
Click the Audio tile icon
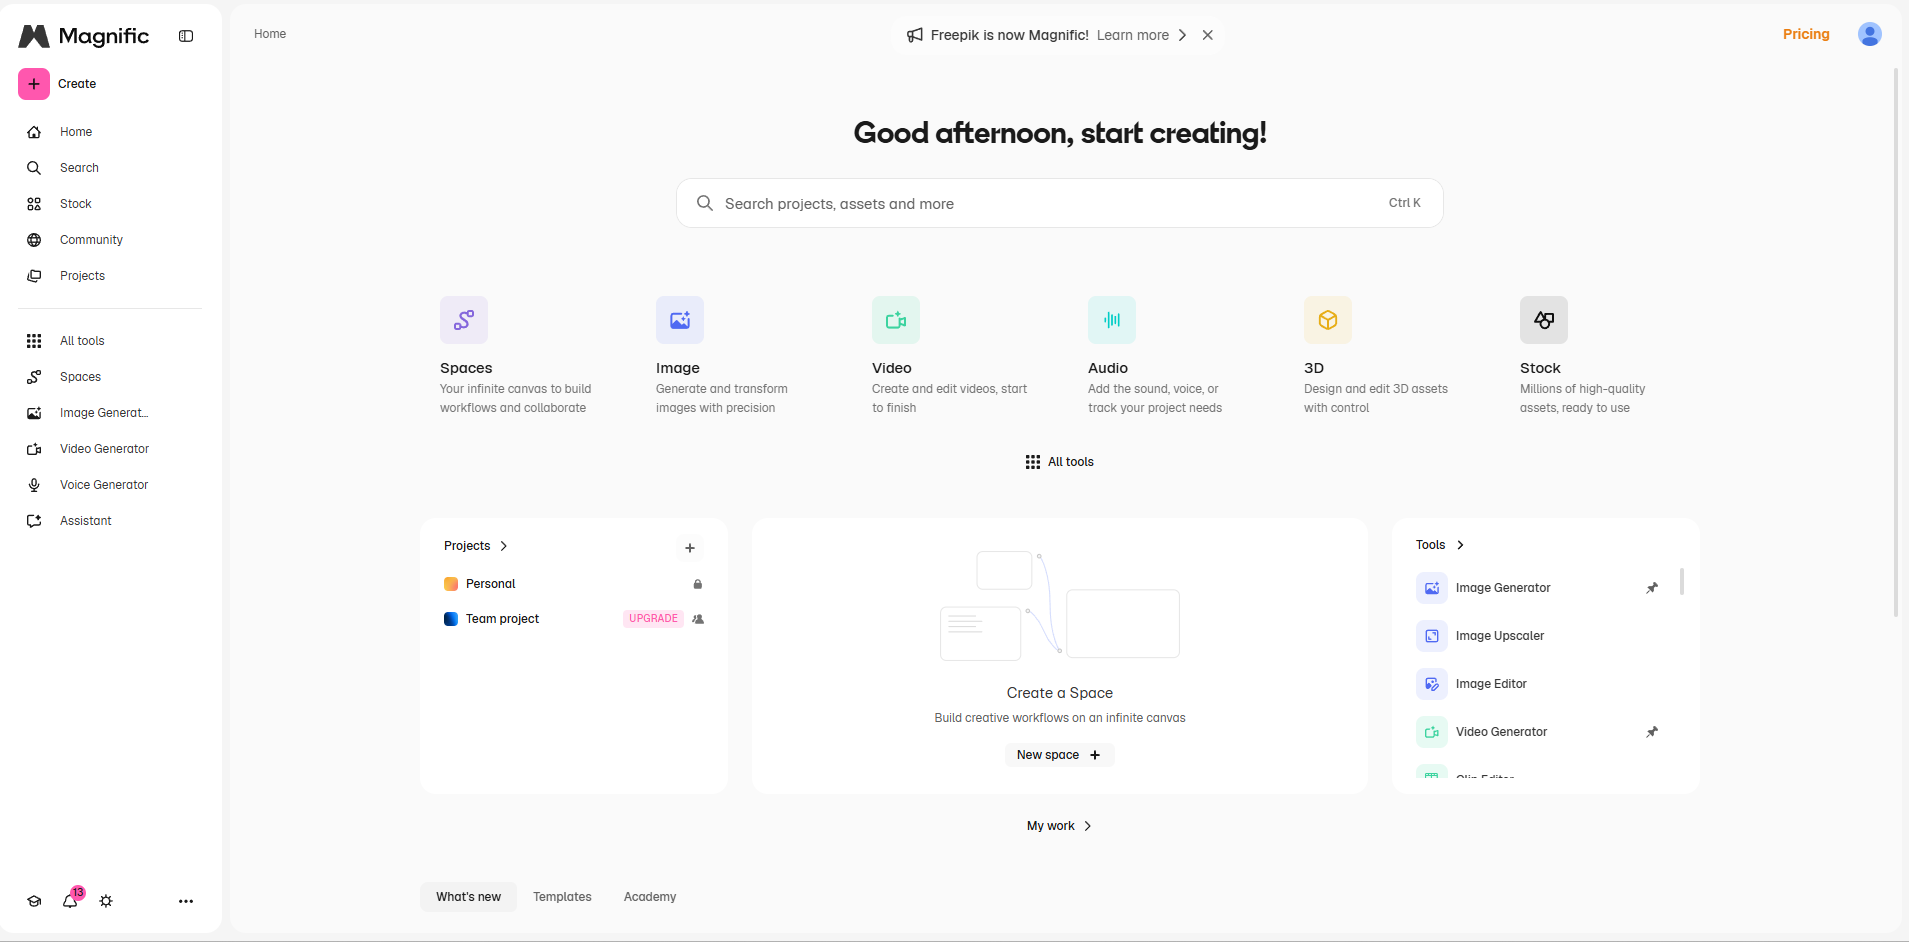(1112, 320)
